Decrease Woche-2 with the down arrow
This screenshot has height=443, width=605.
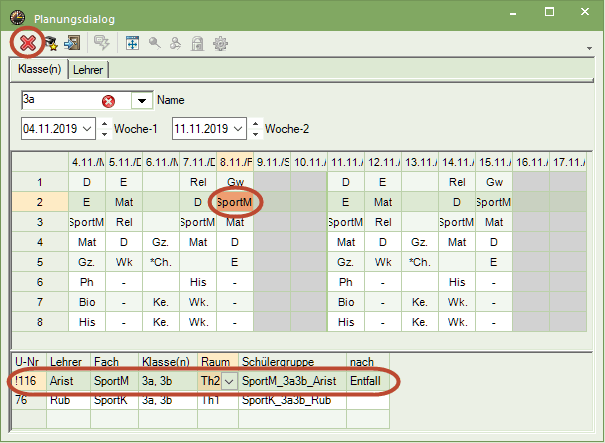pos(255,134)
